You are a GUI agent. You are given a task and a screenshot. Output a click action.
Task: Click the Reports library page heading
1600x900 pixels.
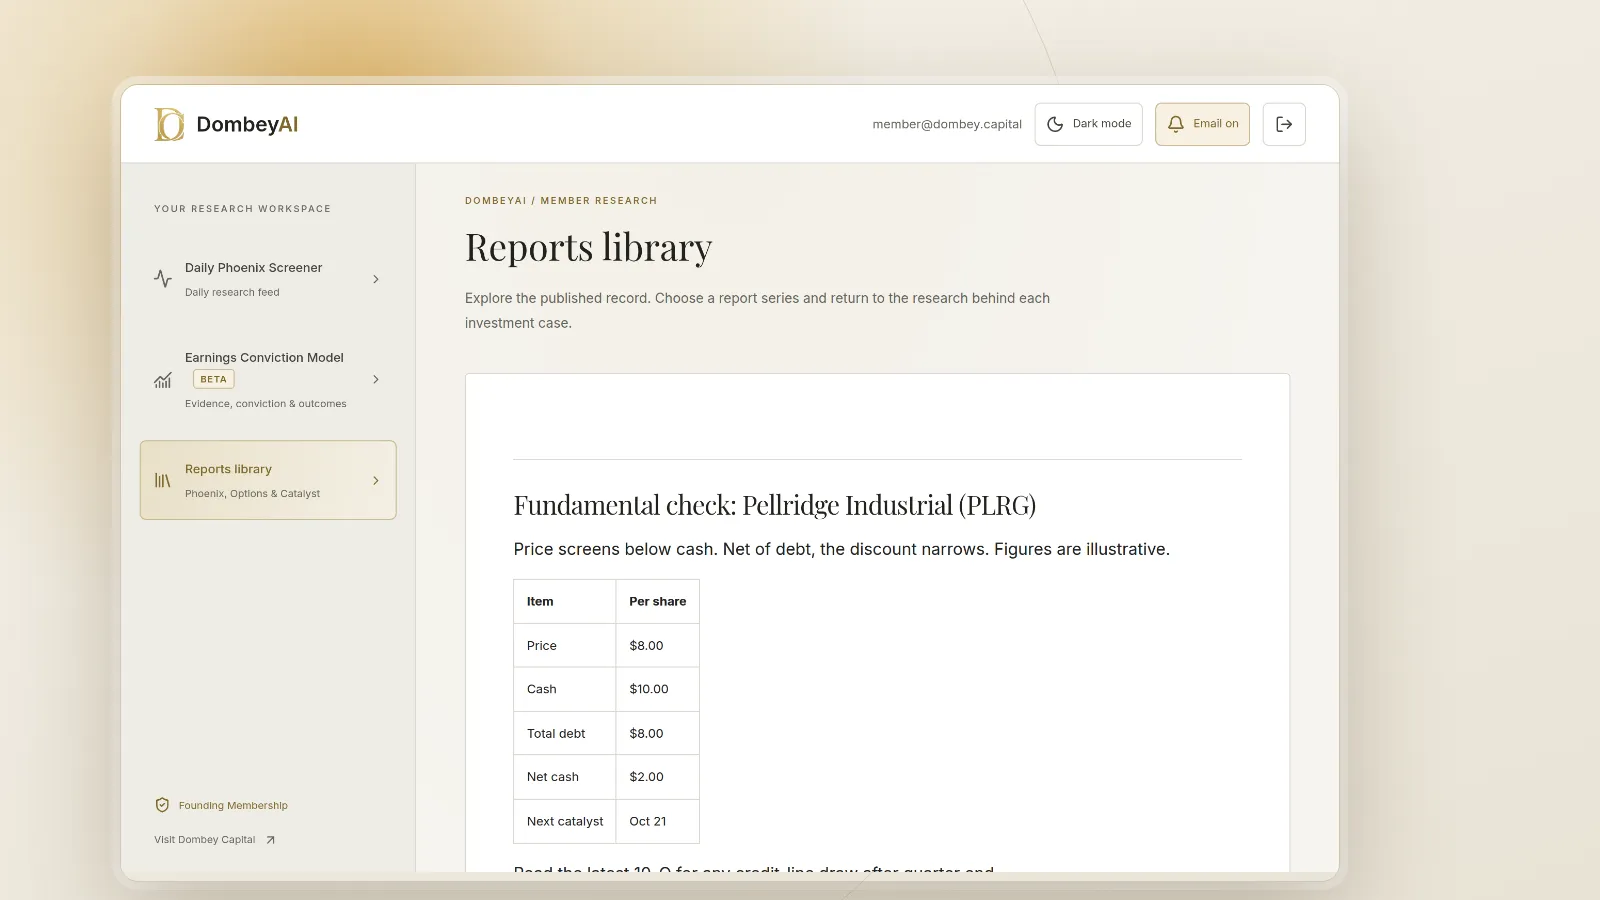coord(588,248)
